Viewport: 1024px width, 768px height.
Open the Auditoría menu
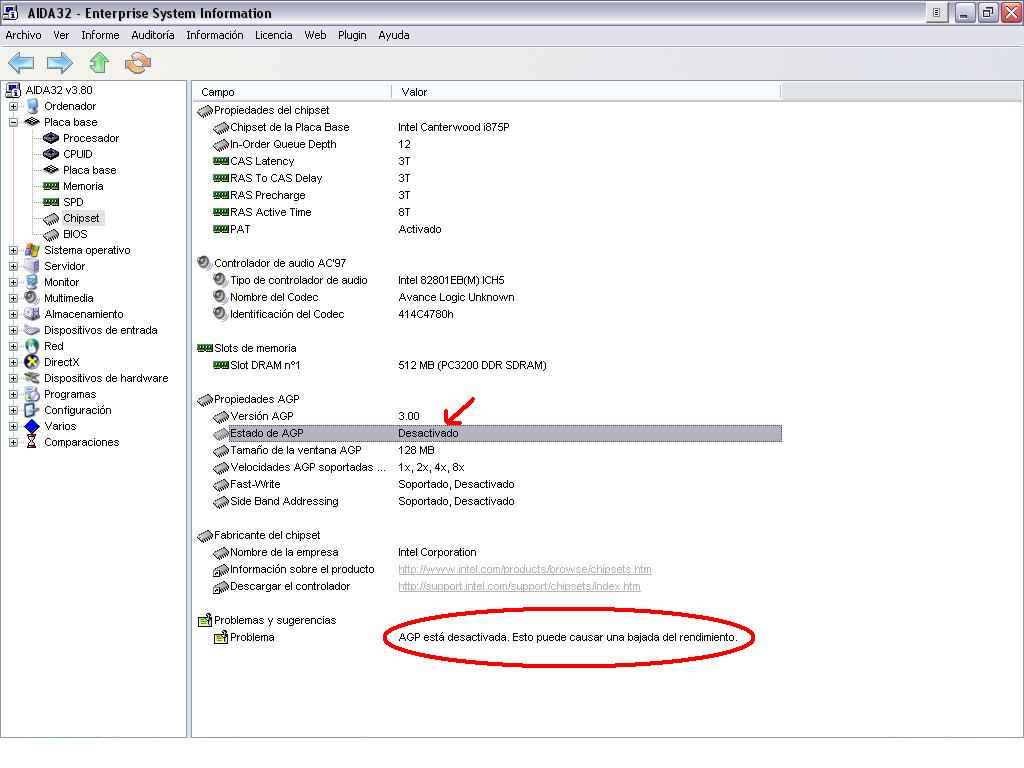tap(153, 35)
